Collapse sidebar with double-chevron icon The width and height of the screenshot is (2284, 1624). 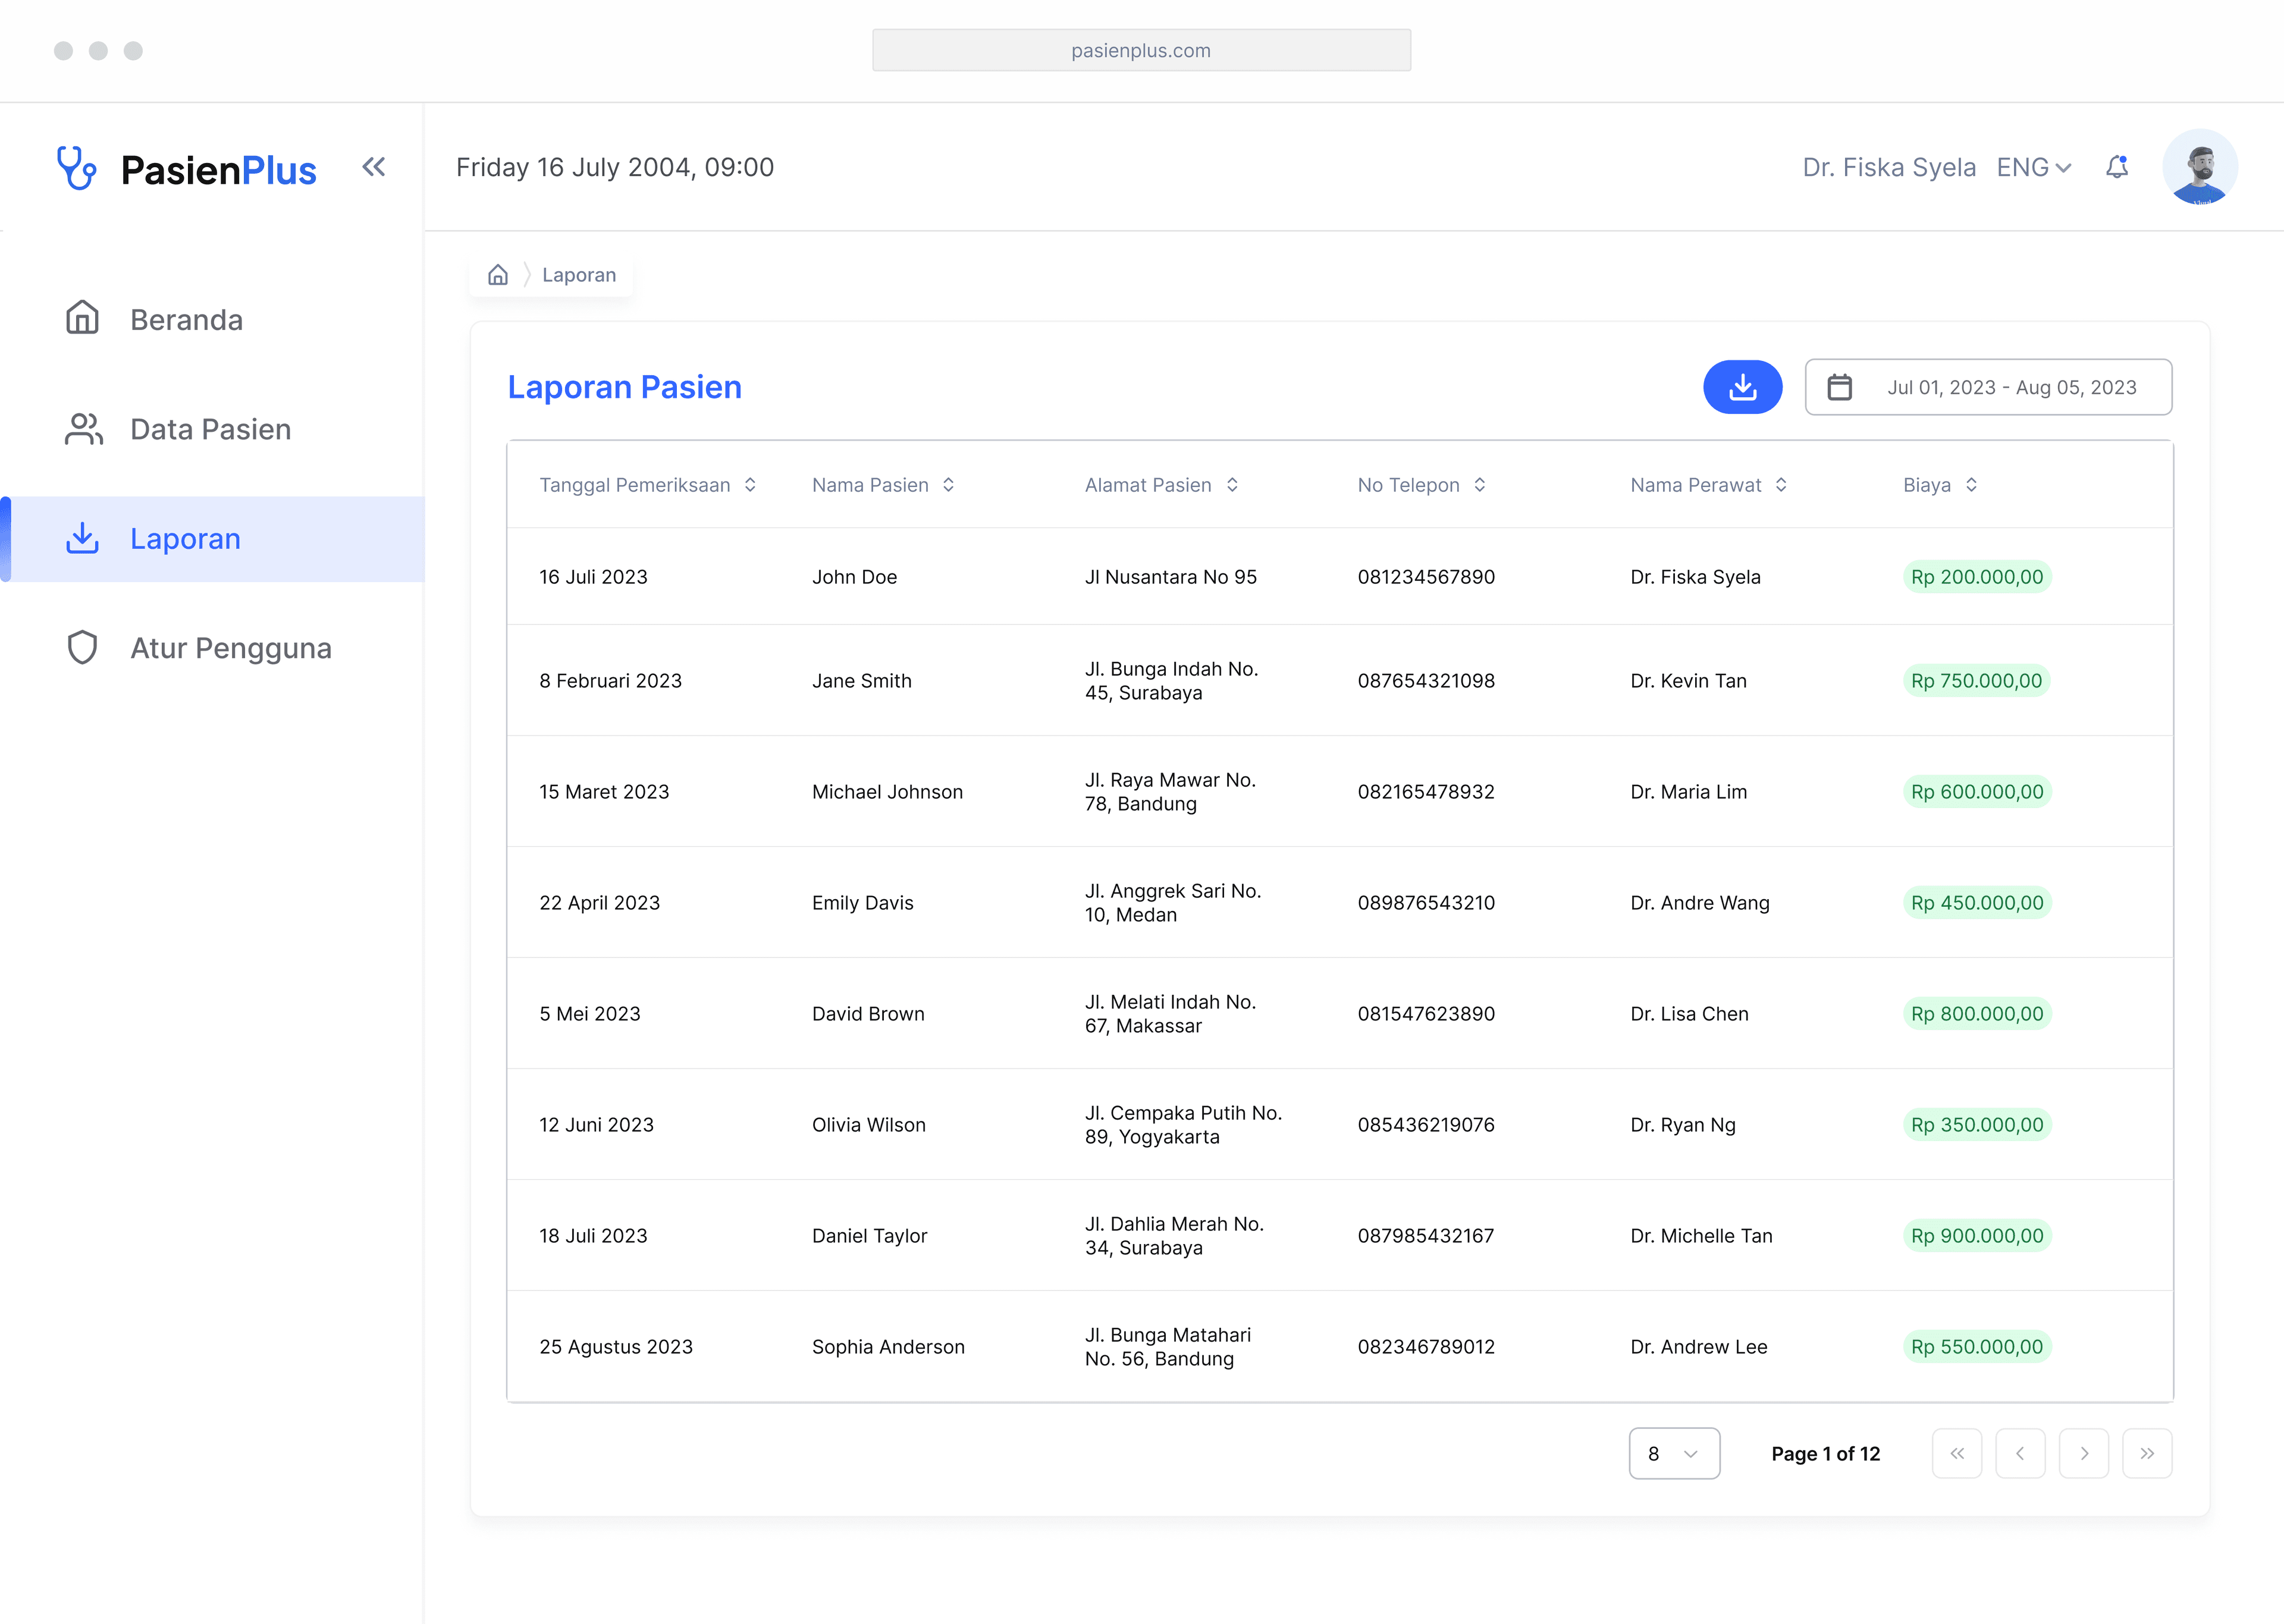click(373, 167)
